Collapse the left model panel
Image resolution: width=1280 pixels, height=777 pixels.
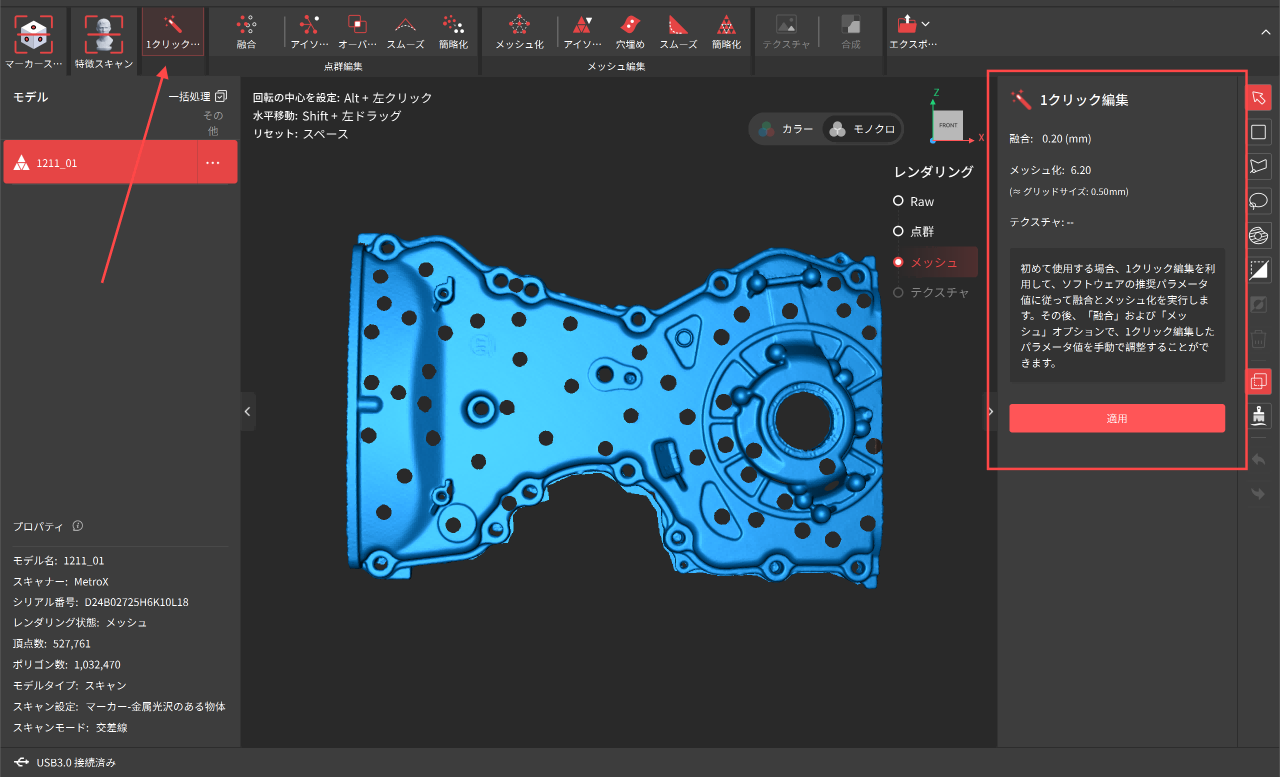click(x=248, y=411)
